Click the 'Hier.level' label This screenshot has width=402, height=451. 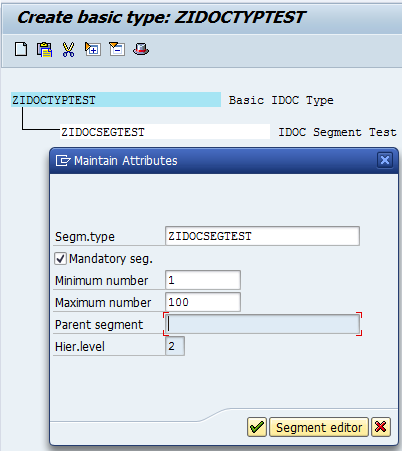tap(80, 347)
